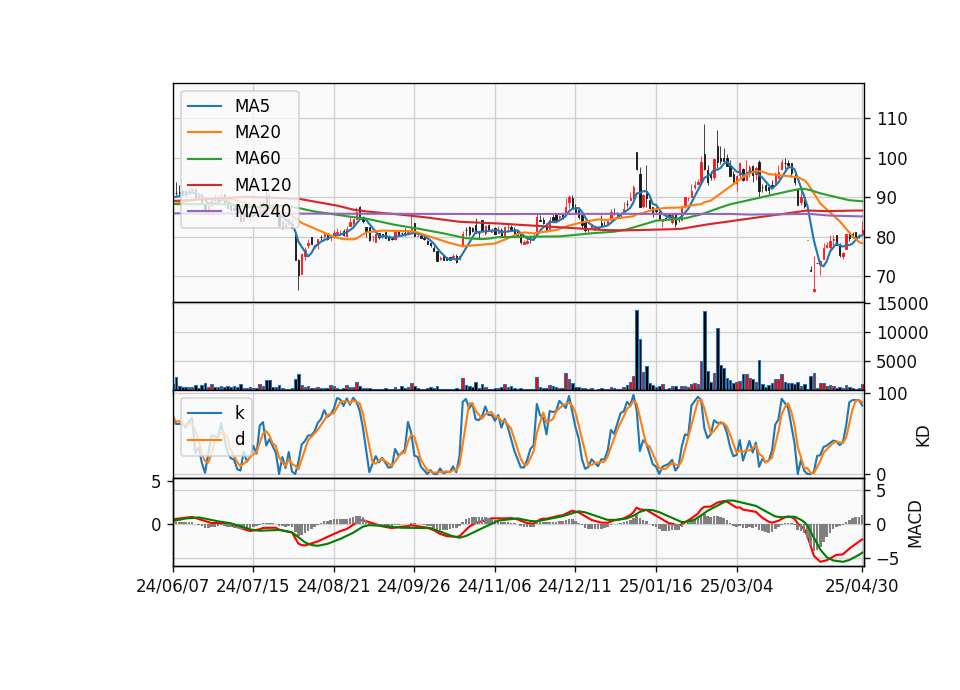Image resolution: width=960 pixels, height=690 pixels.
Task: Click the 25/03/04 date axis label
Action: tap(737, 586)
